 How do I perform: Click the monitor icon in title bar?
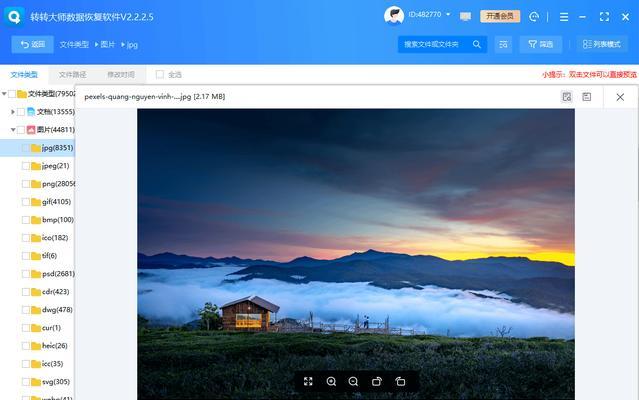coord(465,16)
